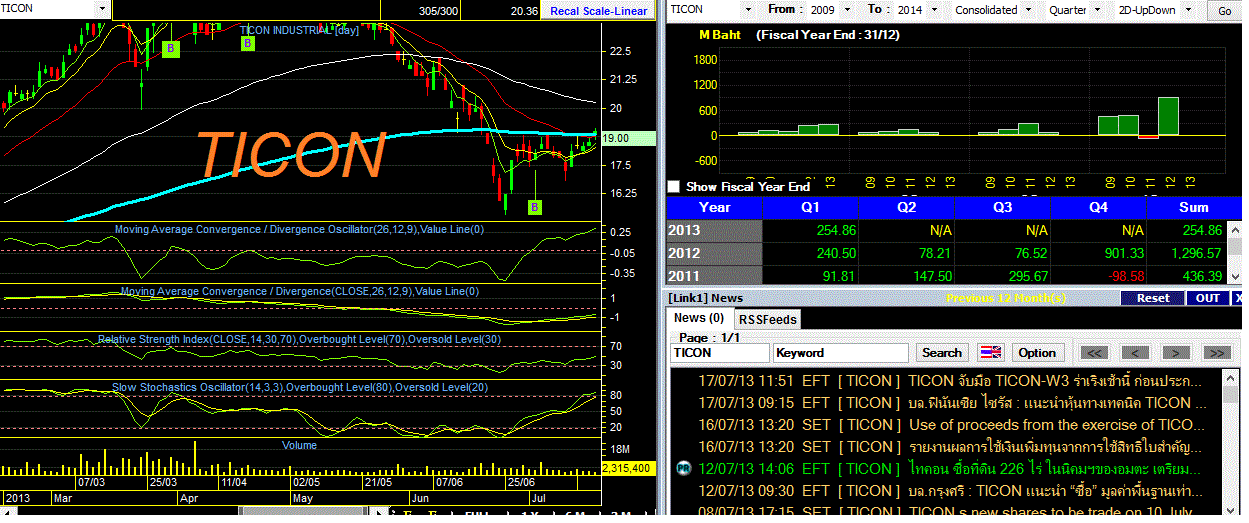This screenshot has height=523, width=1249.
Task: Click the Q1 column header
Action: click(810, 208)
